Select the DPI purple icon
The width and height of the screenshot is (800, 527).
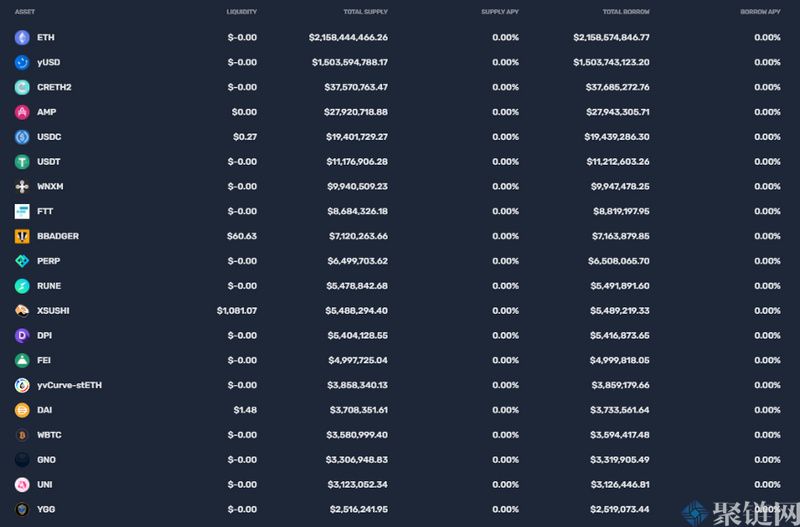click(22, 335)
